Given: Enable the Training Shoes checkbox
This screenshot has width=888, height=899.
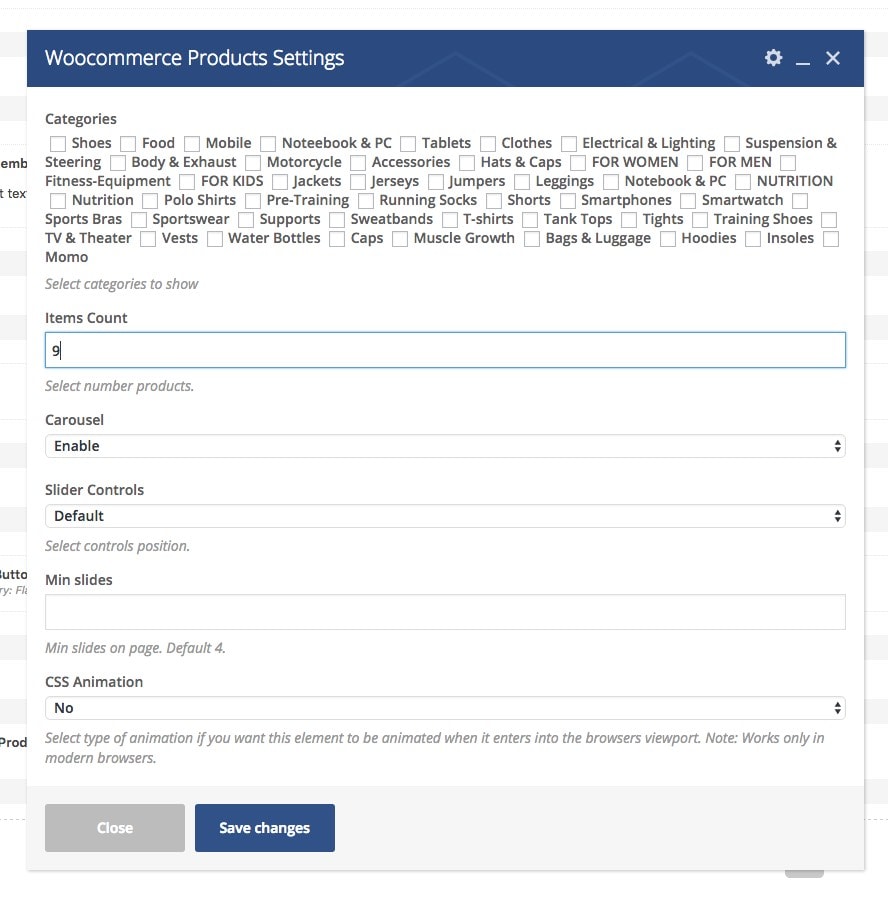Looking at the screenshot, I should (x=699, y=220).
